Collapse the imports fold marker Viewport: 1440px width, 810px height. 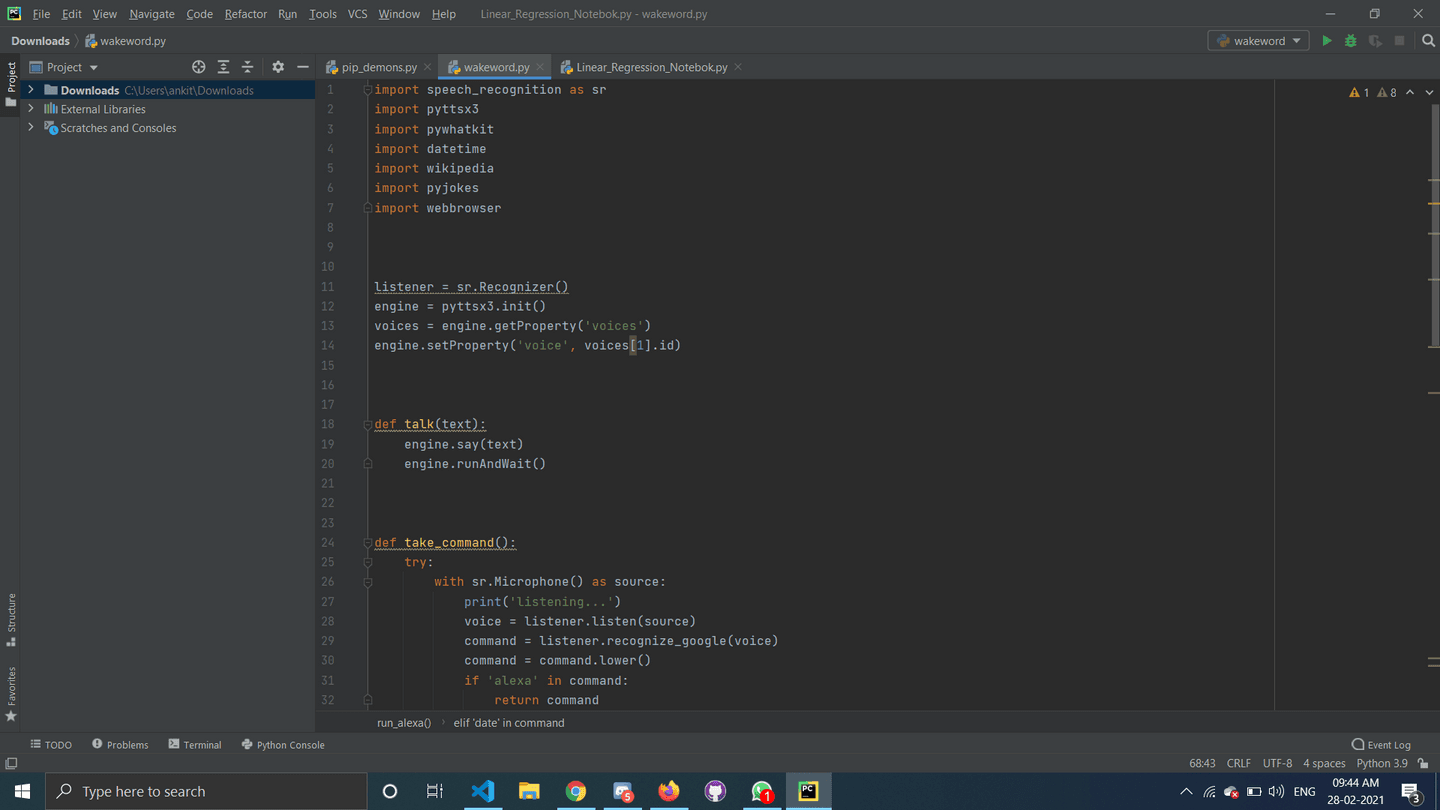(367, 90)
